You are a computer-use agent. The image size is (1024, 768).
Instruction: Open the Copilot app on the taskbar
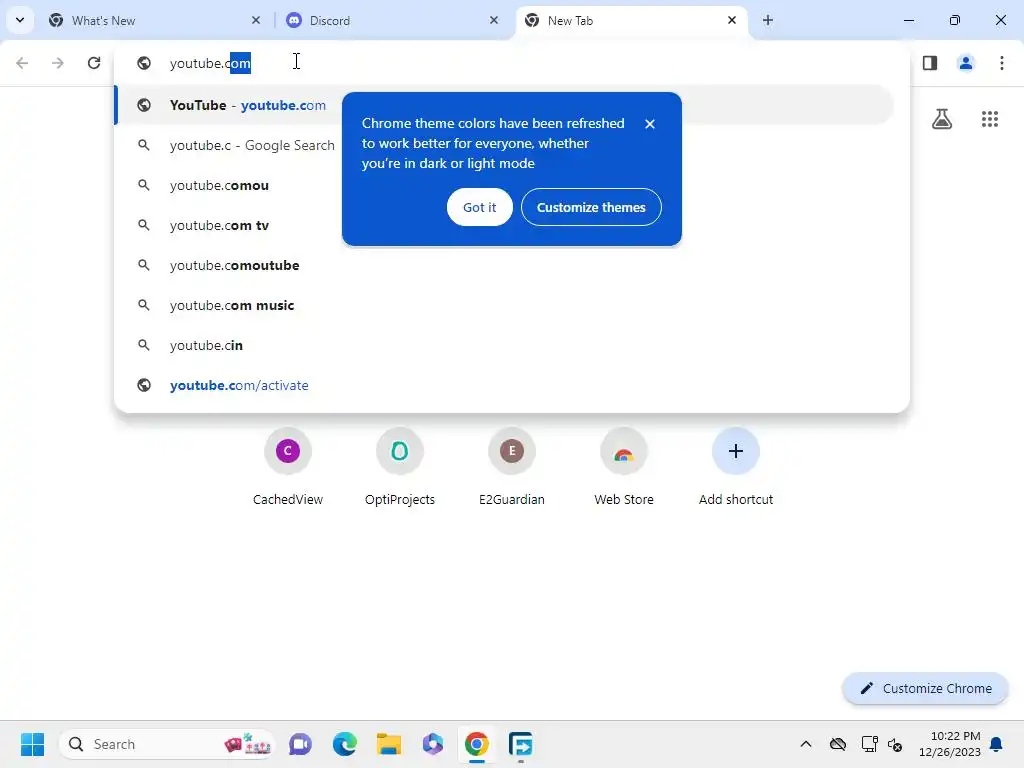[x=432, y=744]
